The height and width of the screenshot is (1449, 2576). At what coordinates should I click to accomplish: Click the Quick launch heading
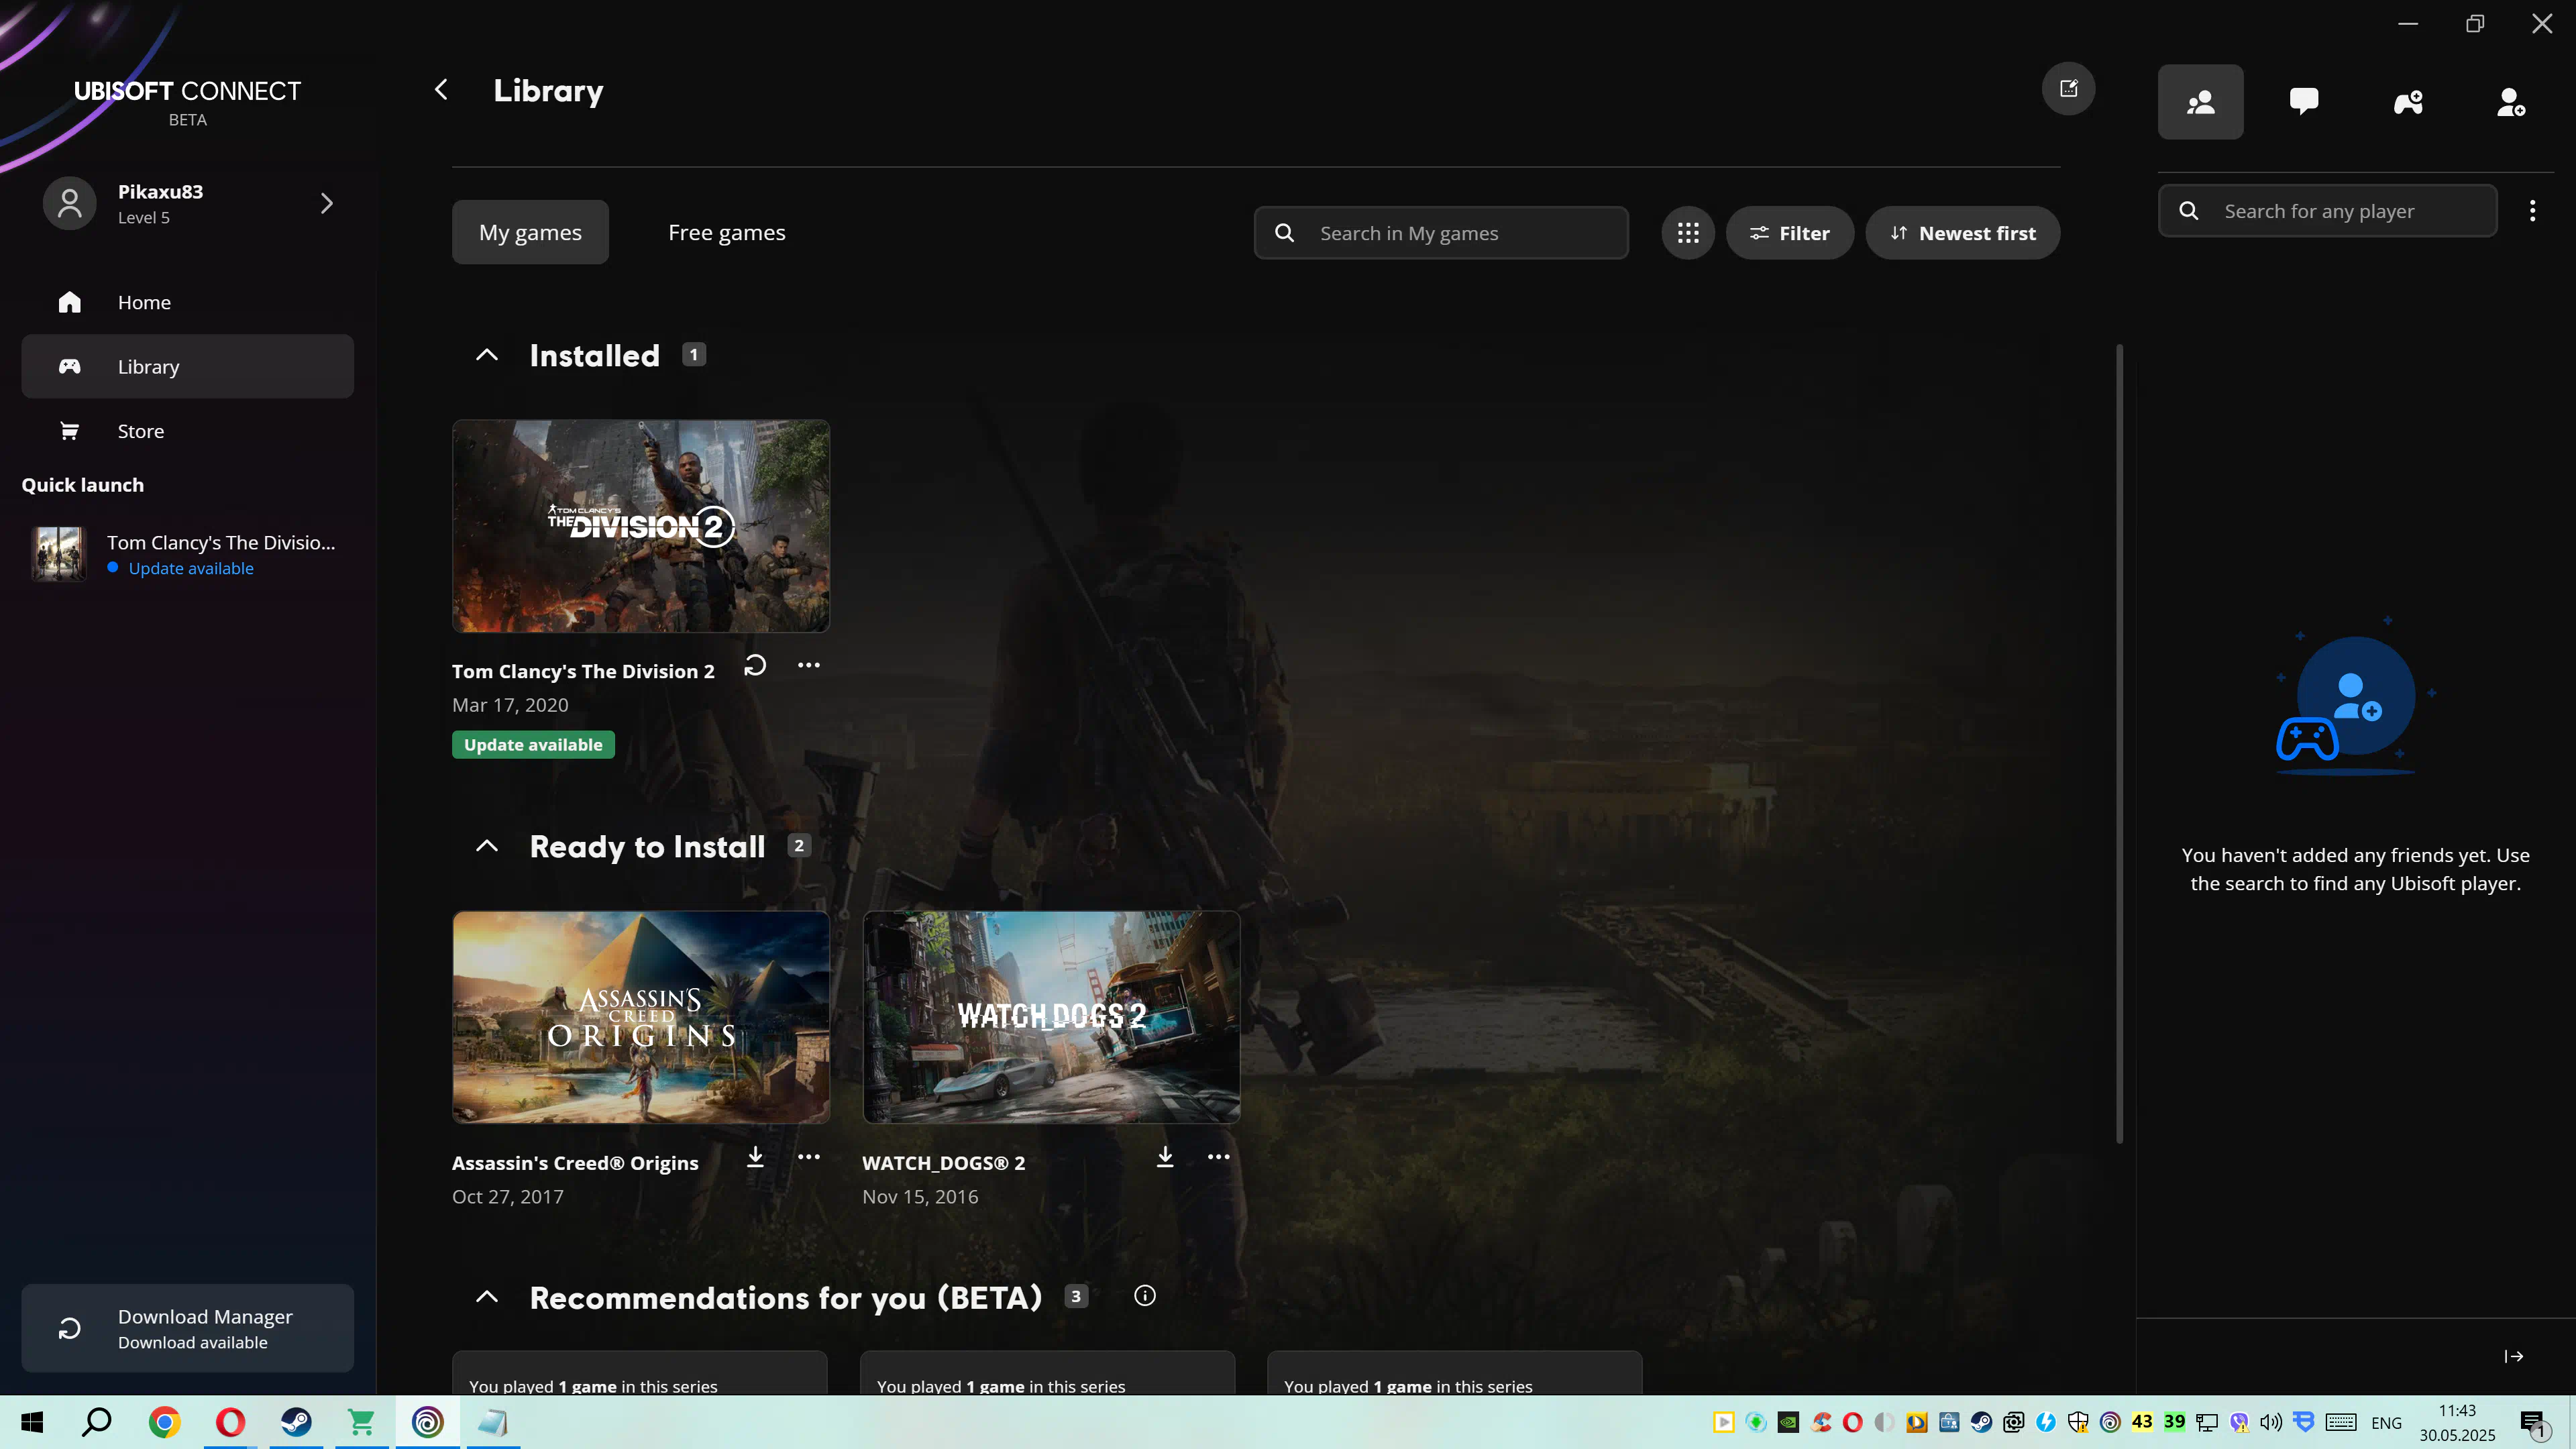tap(83, 485)
